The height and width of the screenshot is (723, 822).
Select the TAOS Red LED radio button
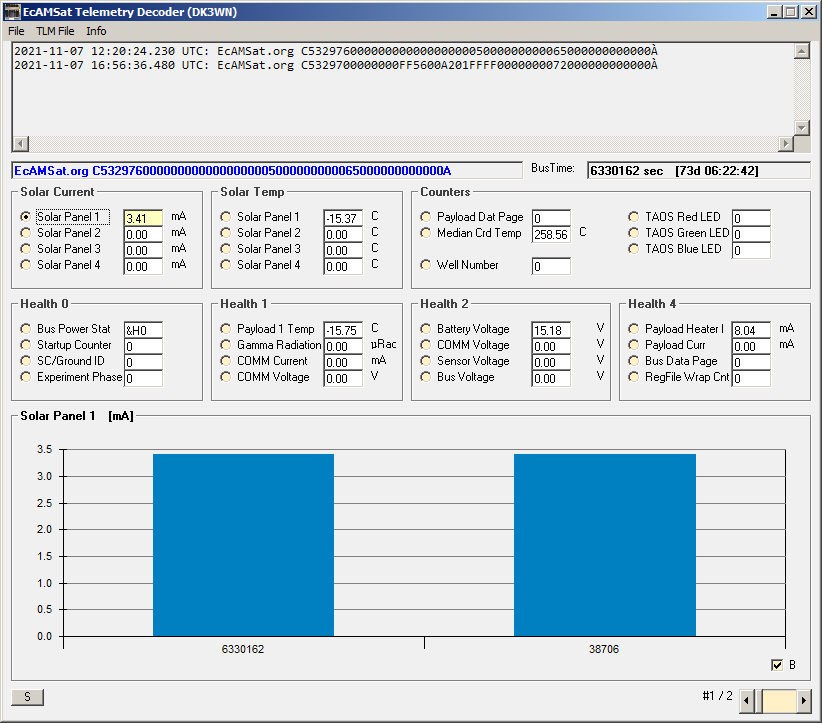click(x=633, y=217)
